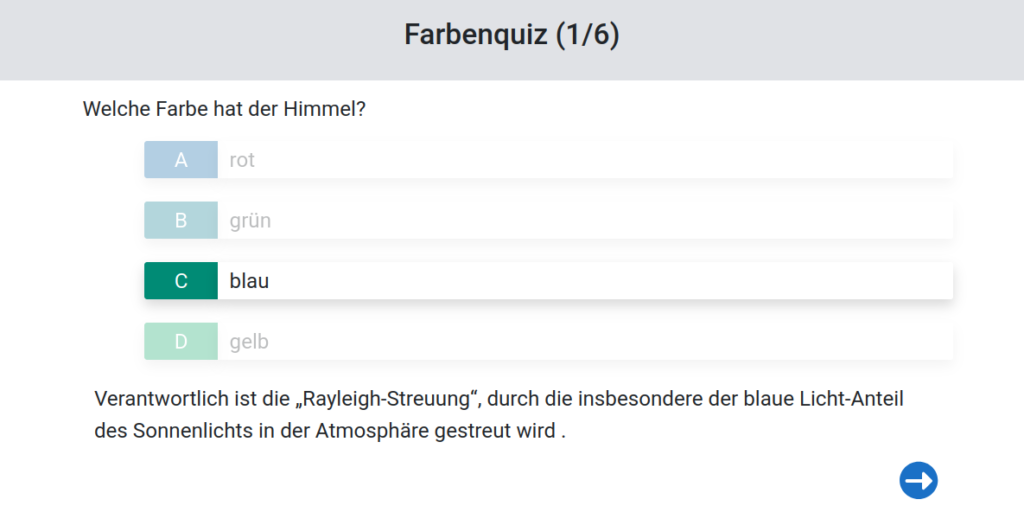Choose the answer text "grün"
The image size is (1024, 506).
pos(250,221)
